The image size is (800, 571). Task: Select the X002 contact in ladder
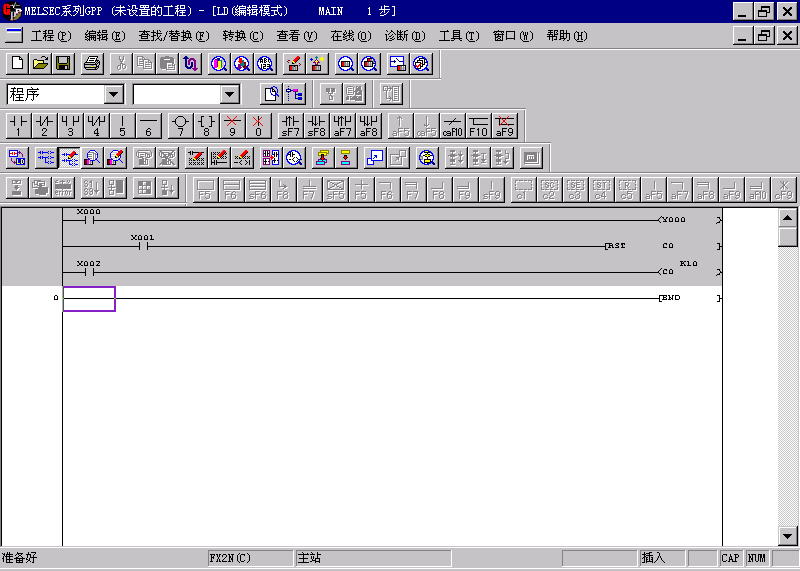[x=88, y=271]
